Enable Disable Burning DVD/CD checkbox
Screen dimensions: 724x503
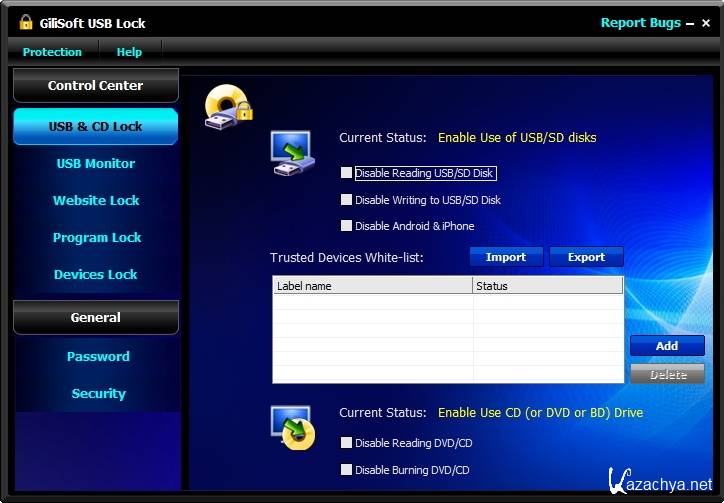[347, 470]
